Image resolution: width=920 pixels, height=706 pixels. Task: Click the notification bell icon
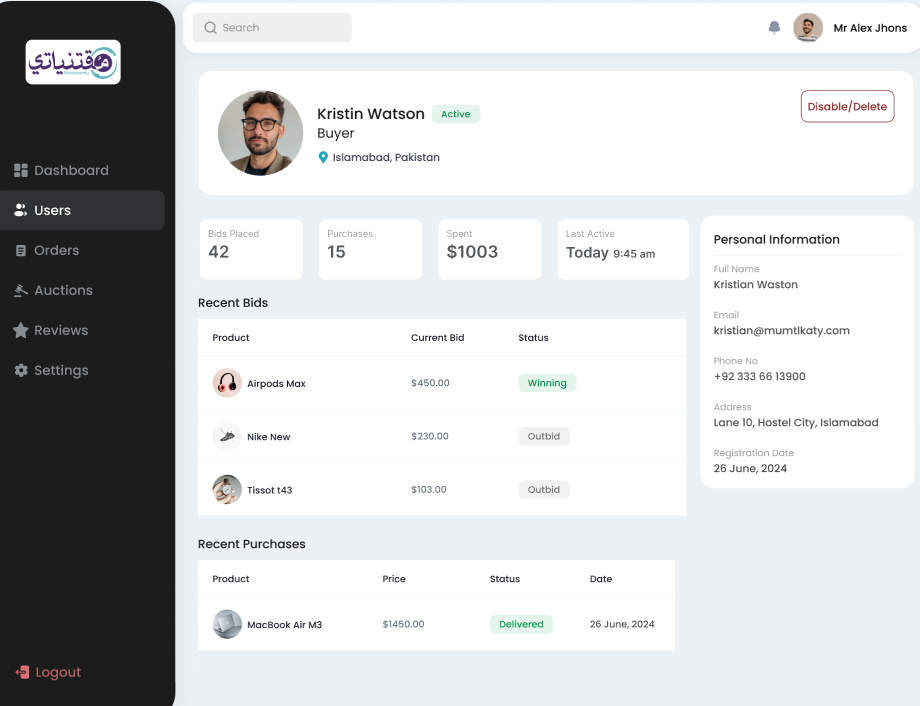774,27
